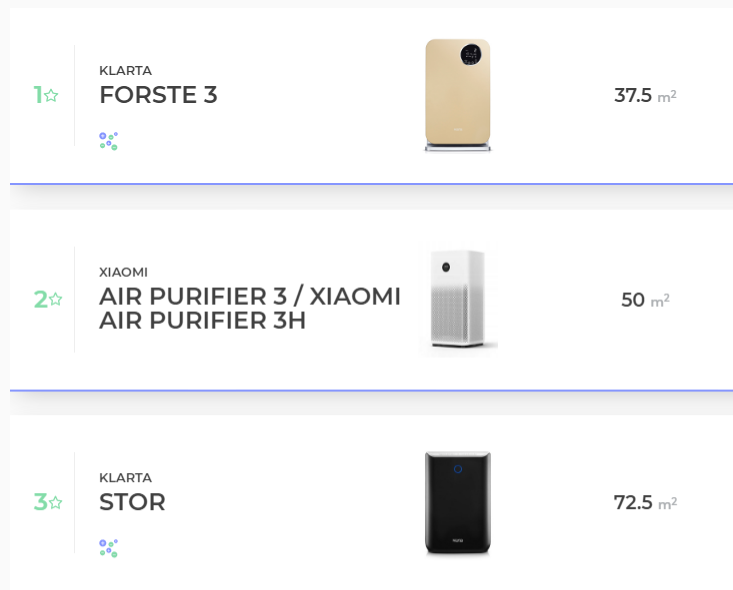733x590 pixels.
Task: Click the XIAOMI brand label
Action: coord(123,272)
